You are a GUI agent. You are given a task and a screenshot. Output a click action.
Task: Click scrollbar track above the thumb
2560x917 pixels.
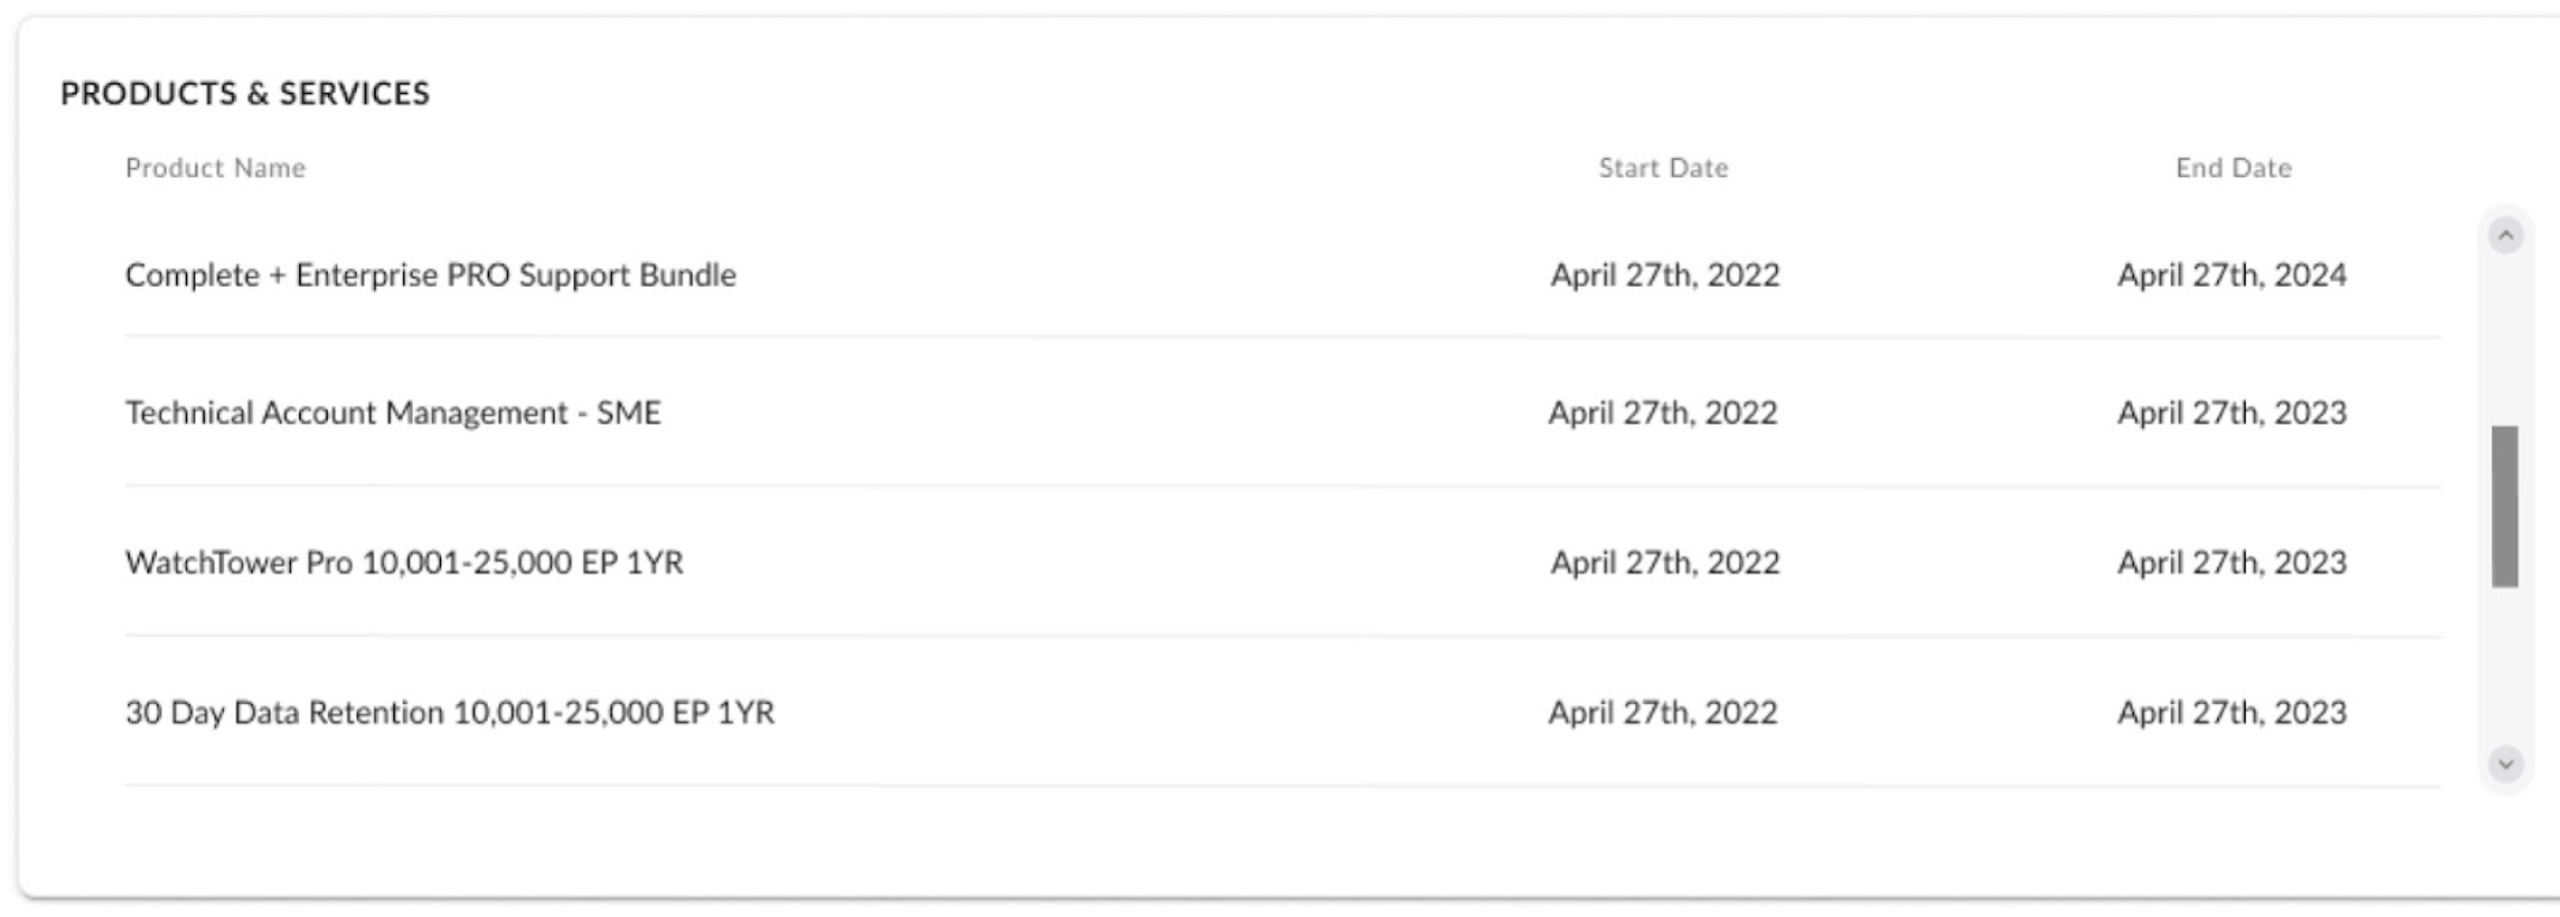pyautogui.click(x=2505, y=340)
